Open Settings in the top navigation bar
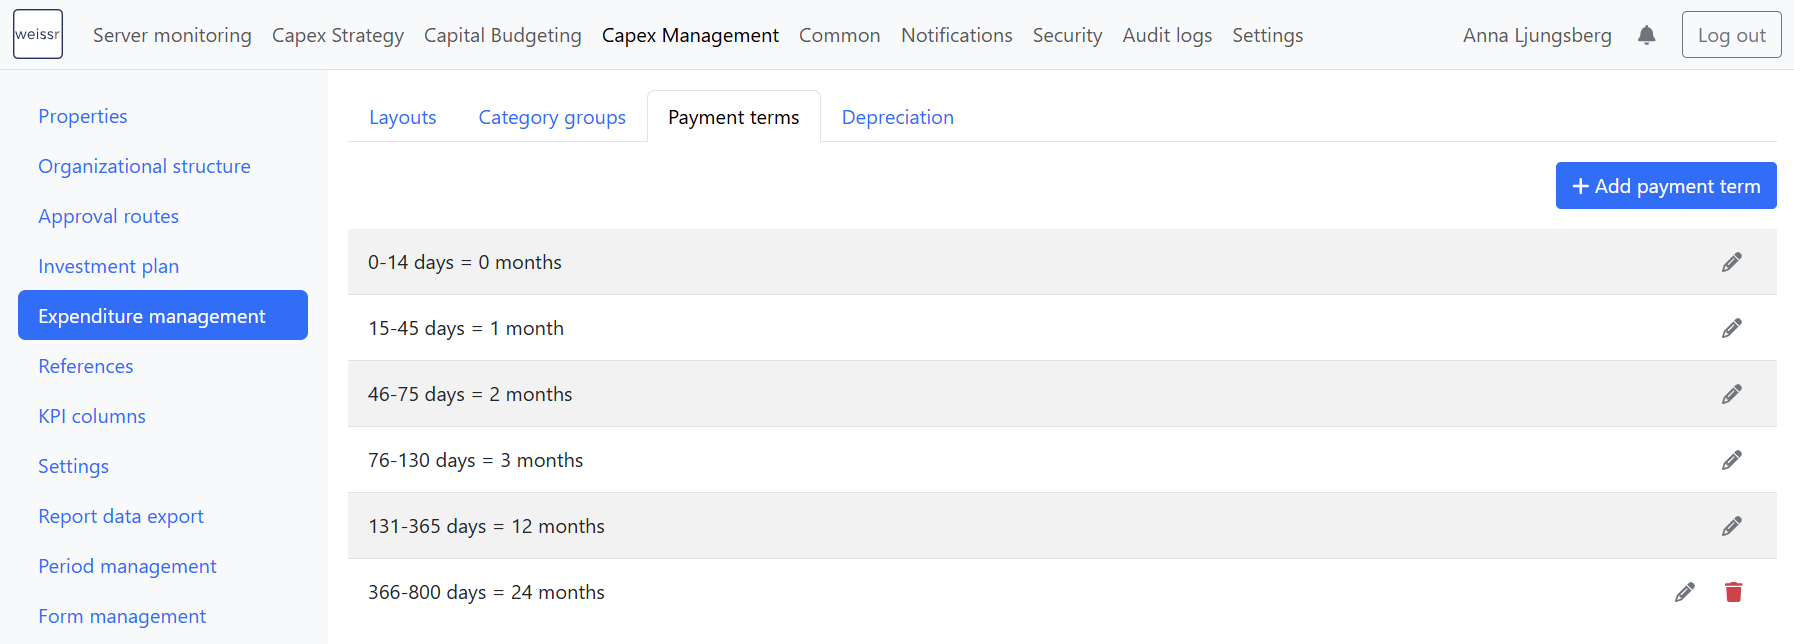Image resolution: width=1794 pixels, height=644 pixels. point(1268,35)
